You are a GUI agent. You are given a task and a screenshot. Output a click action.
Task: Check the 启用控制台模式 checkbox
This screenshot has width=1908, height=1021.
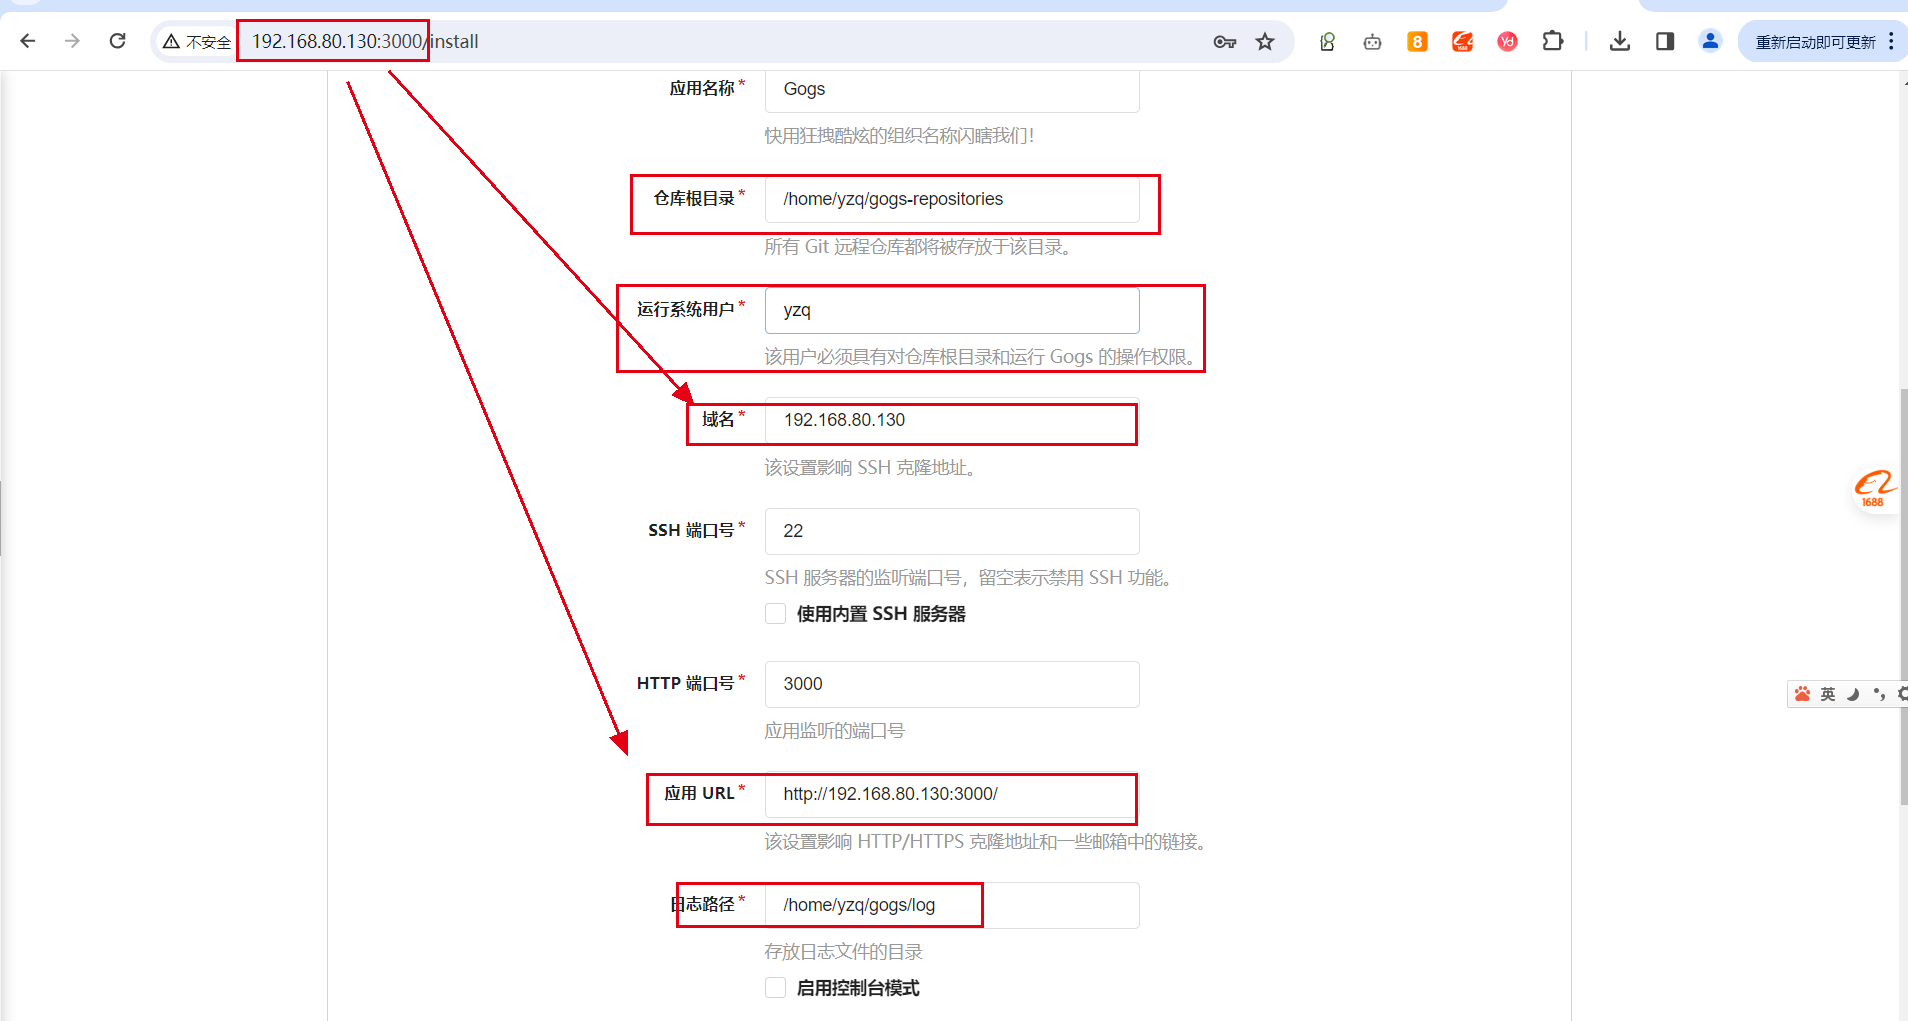pyautogui.click(x=775, y=988)
